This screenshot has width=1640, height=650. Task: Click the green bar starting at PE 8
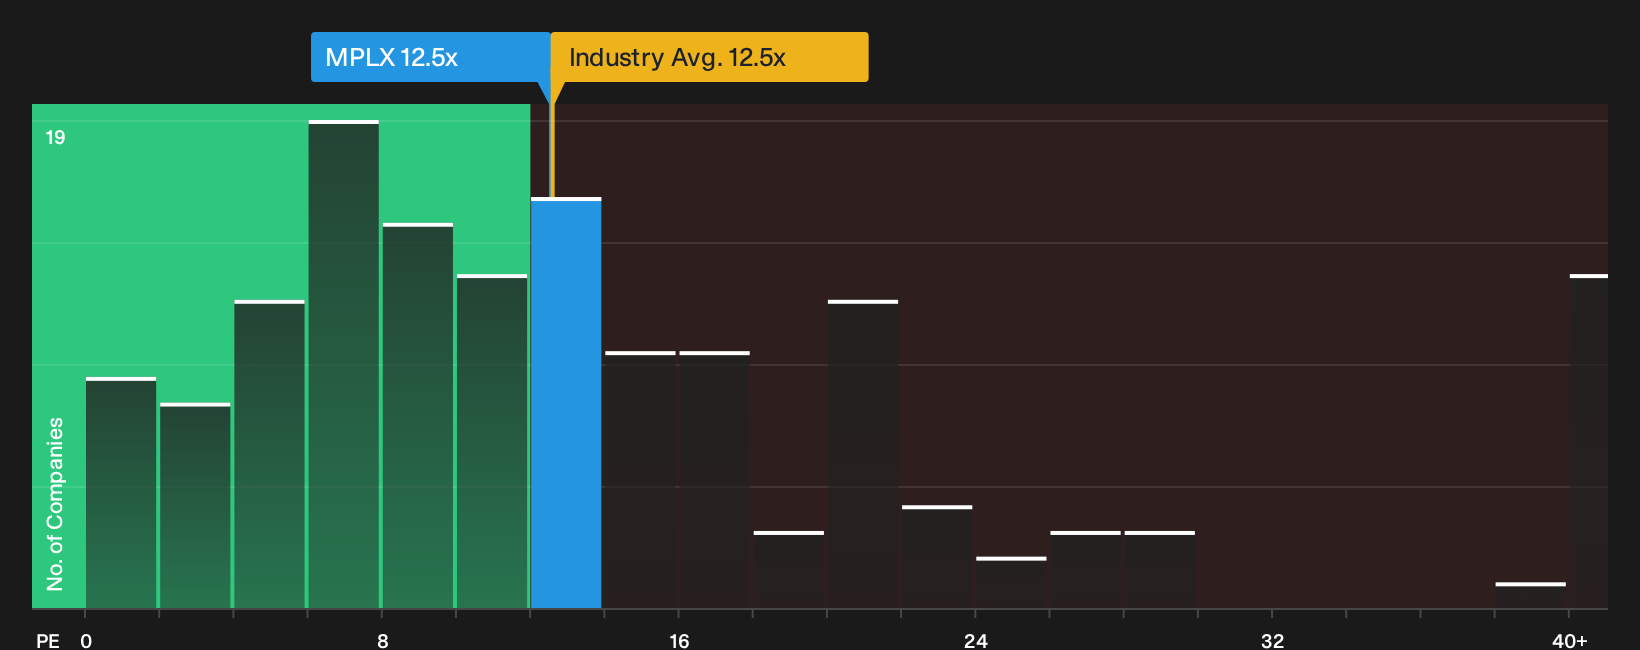pyautogui.click(x=418, y=416)
